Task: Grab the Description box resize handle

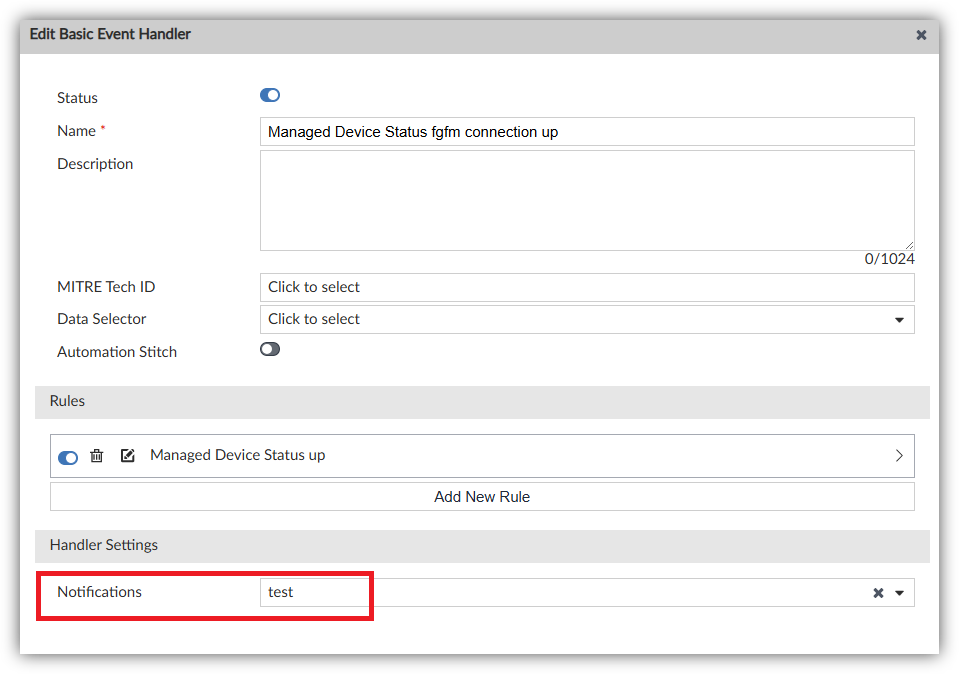Action: coord(909,245)
